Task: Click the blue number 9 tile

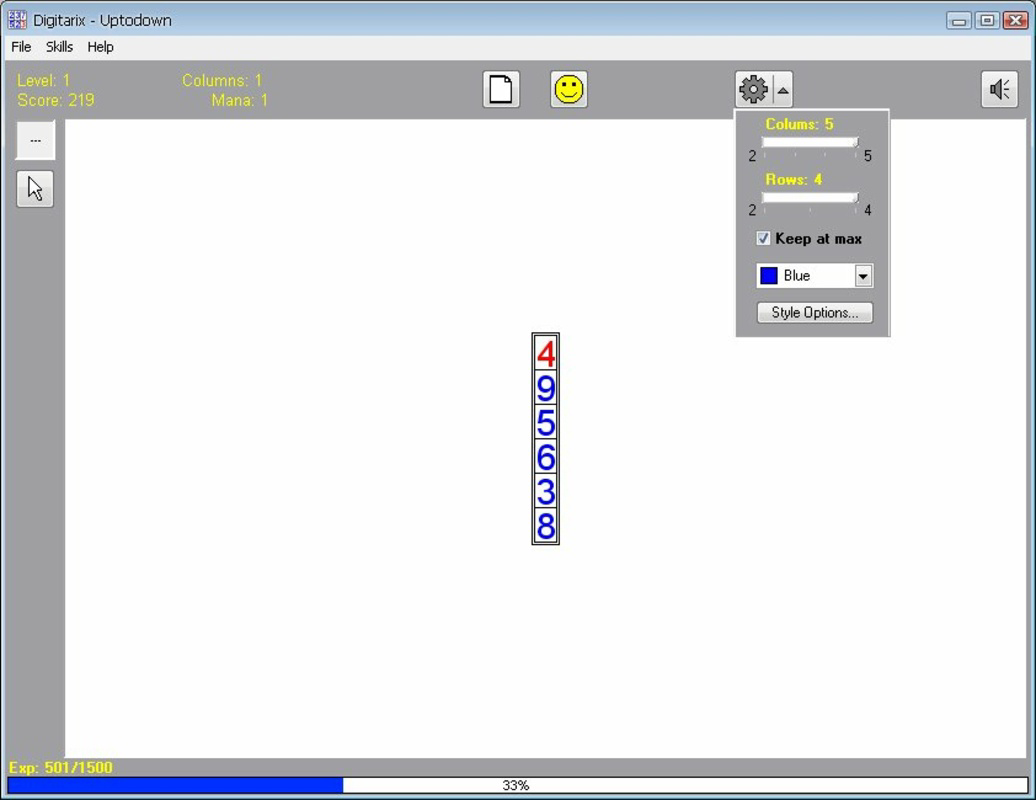Action: coord(546,388)
